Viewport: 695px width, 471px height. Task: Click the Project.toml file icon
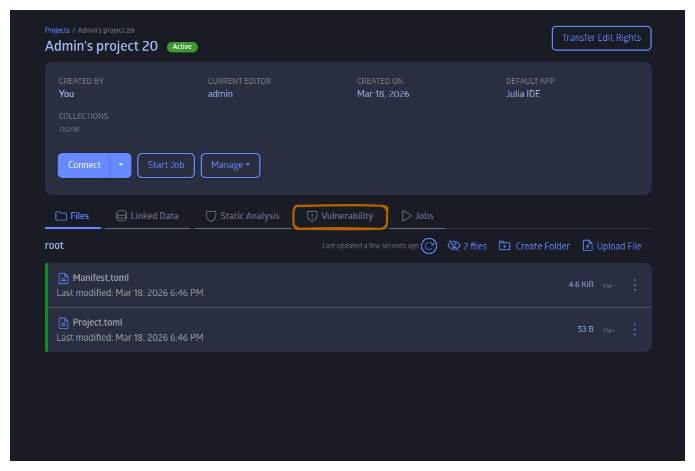pyautogui.click(x=63, y=323)
